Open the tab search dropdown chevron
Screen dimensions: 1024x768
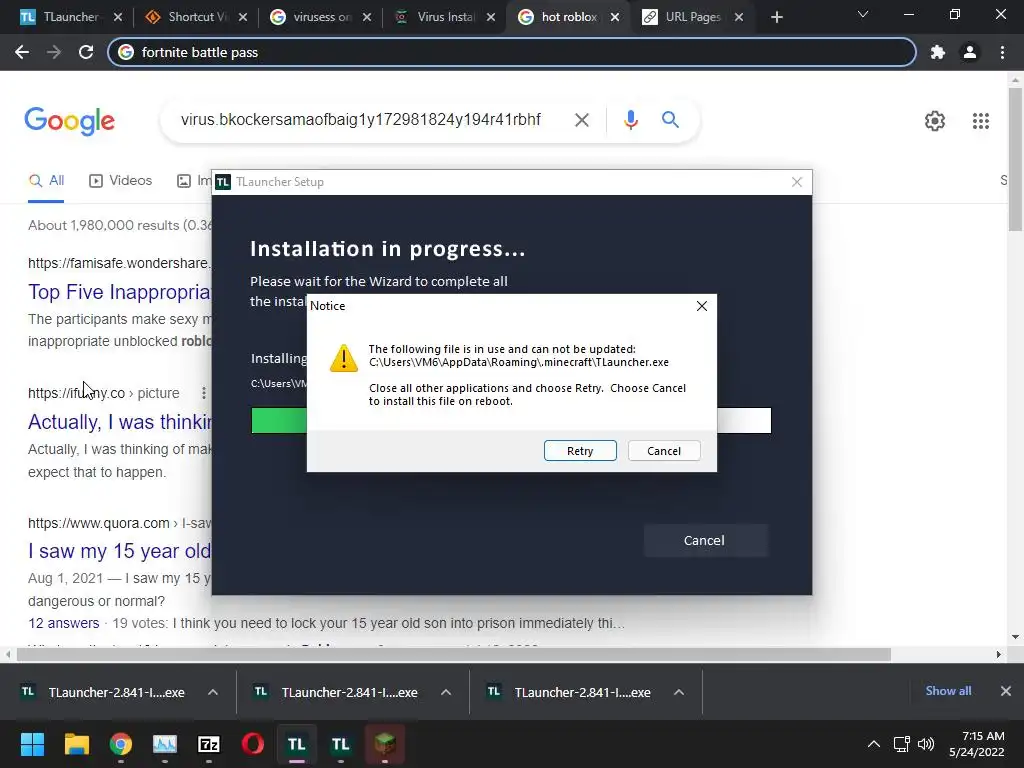[x=863, y=14]
